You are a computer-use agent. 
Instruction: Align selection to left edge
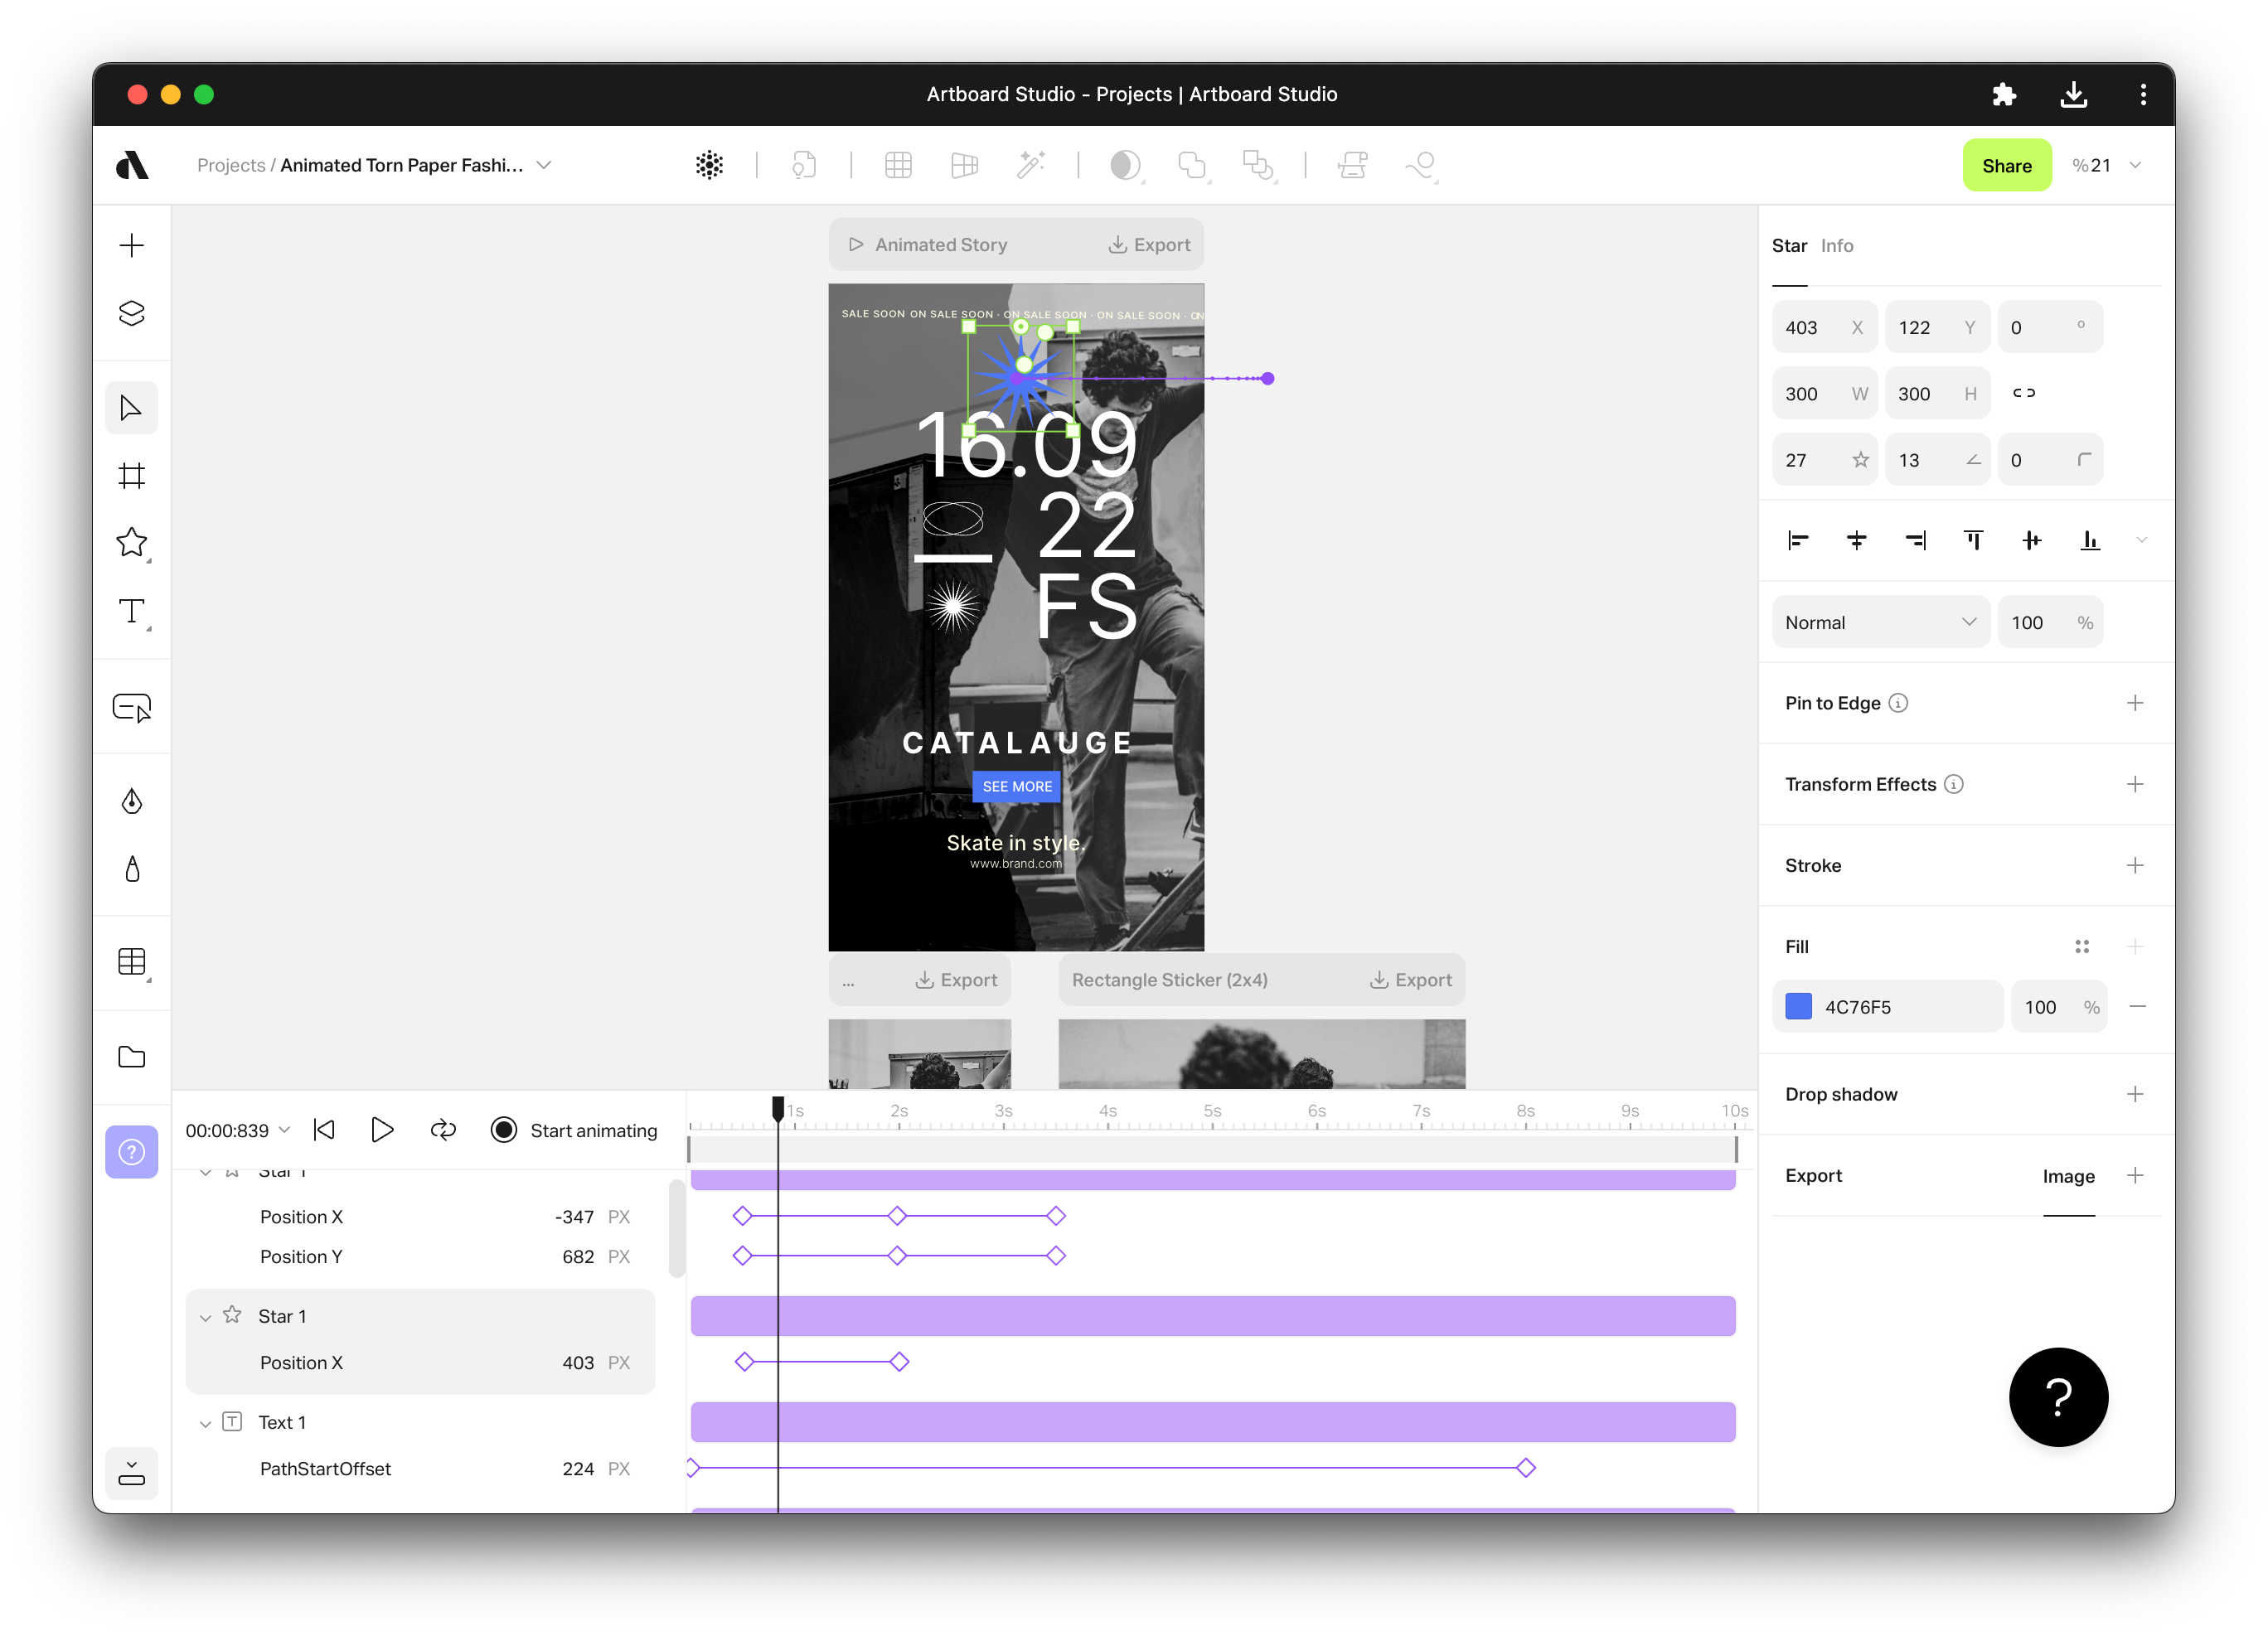pyautogui.click(x=1797, y=541)
